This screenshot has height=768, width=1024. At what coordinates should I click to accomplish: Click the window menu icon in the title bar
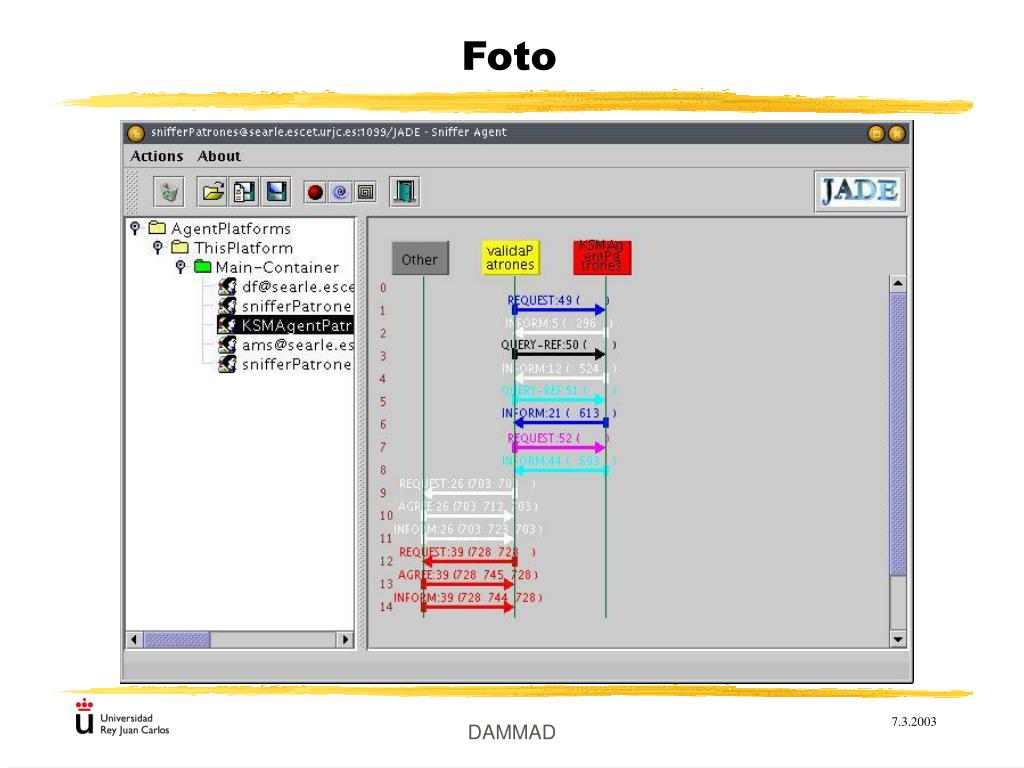[x=135, y=133]
